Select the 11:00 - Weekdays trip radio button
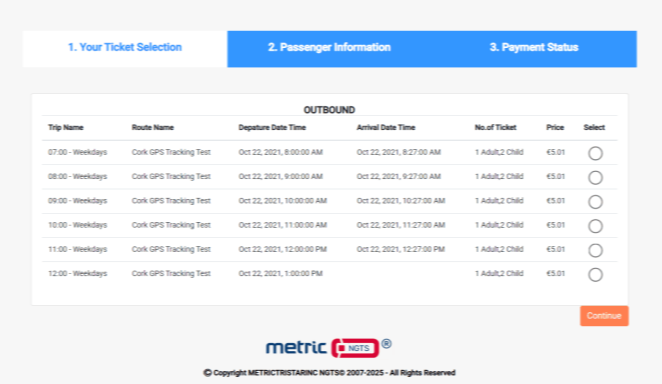Viewport: 662px width, 384px height. tap(595, 250)
